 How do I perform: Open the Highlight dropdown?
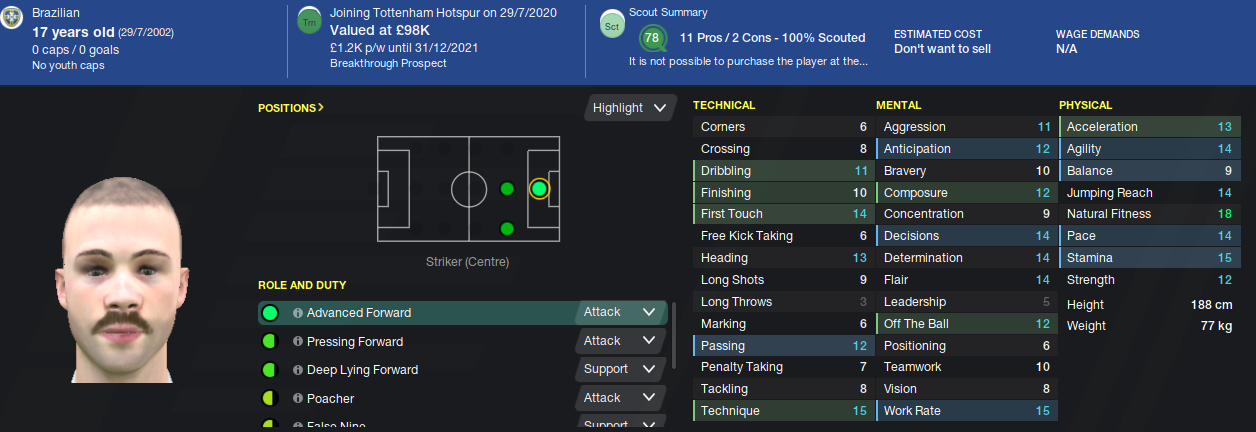coord(629,108)
